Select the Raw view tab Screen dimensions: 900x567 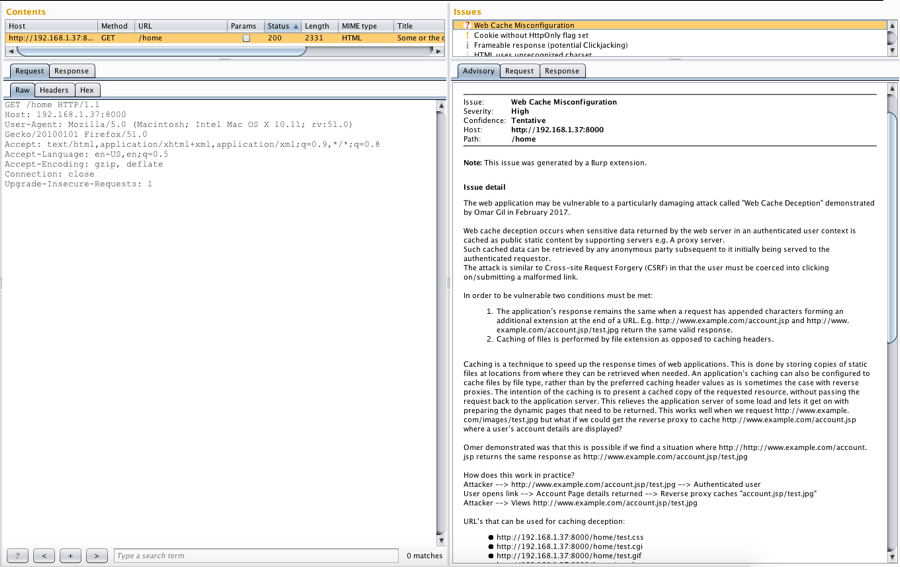tap(22, 90)
